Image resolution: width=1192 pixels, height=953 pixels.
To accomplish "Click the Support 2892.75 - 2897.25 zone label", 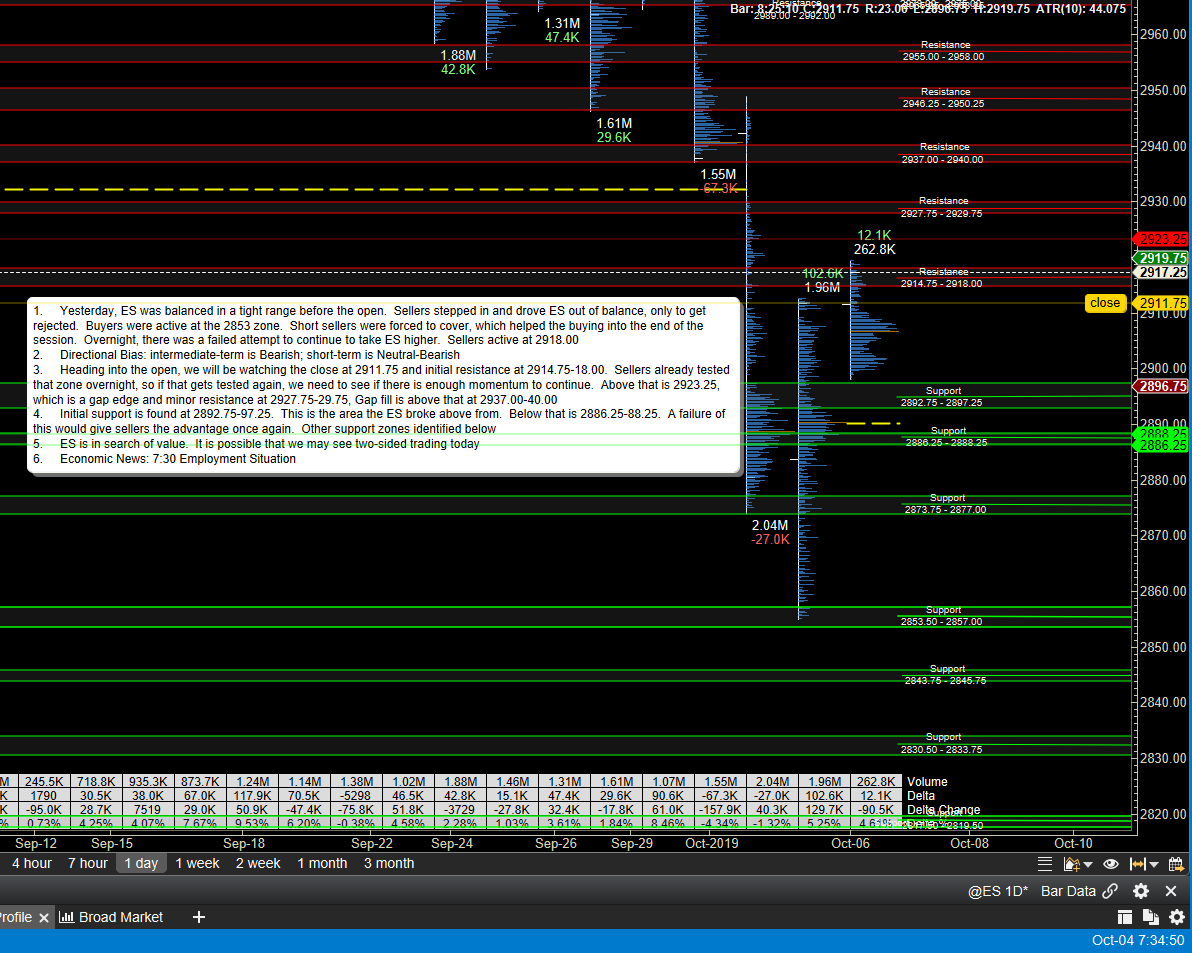I will coord(942,397).
